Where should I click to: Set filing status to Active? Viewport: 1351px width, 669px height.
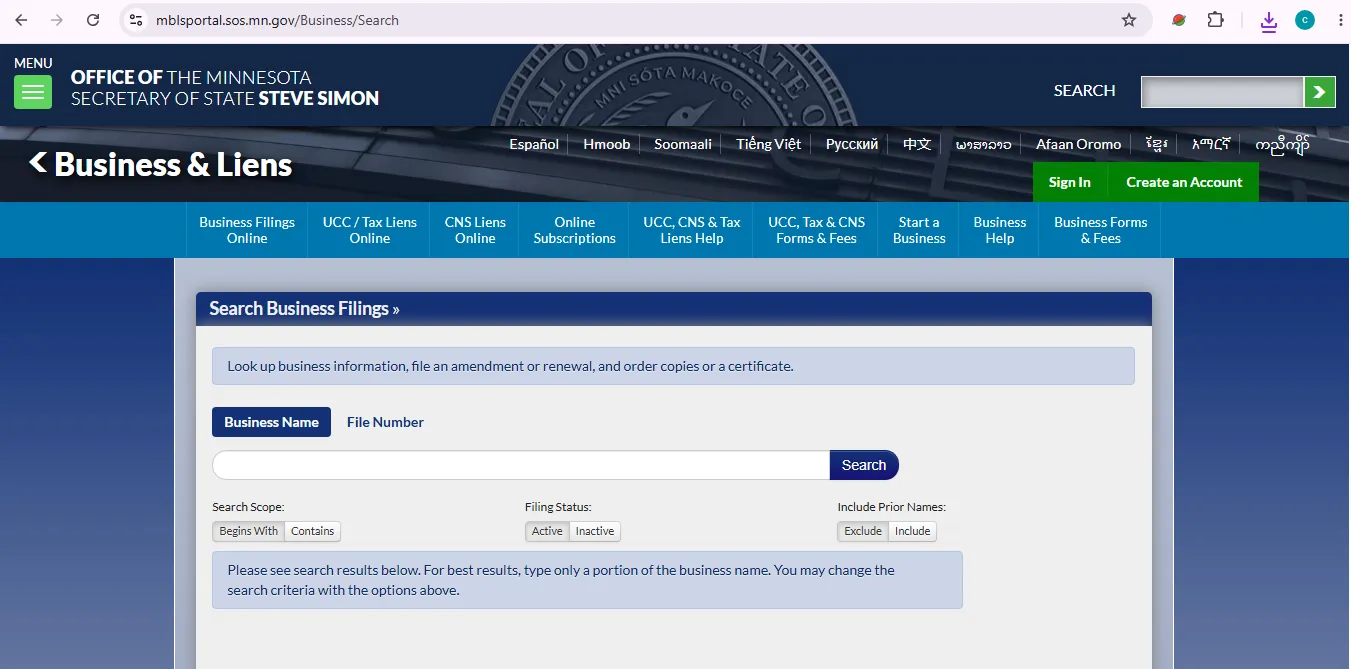pos(547,531)
